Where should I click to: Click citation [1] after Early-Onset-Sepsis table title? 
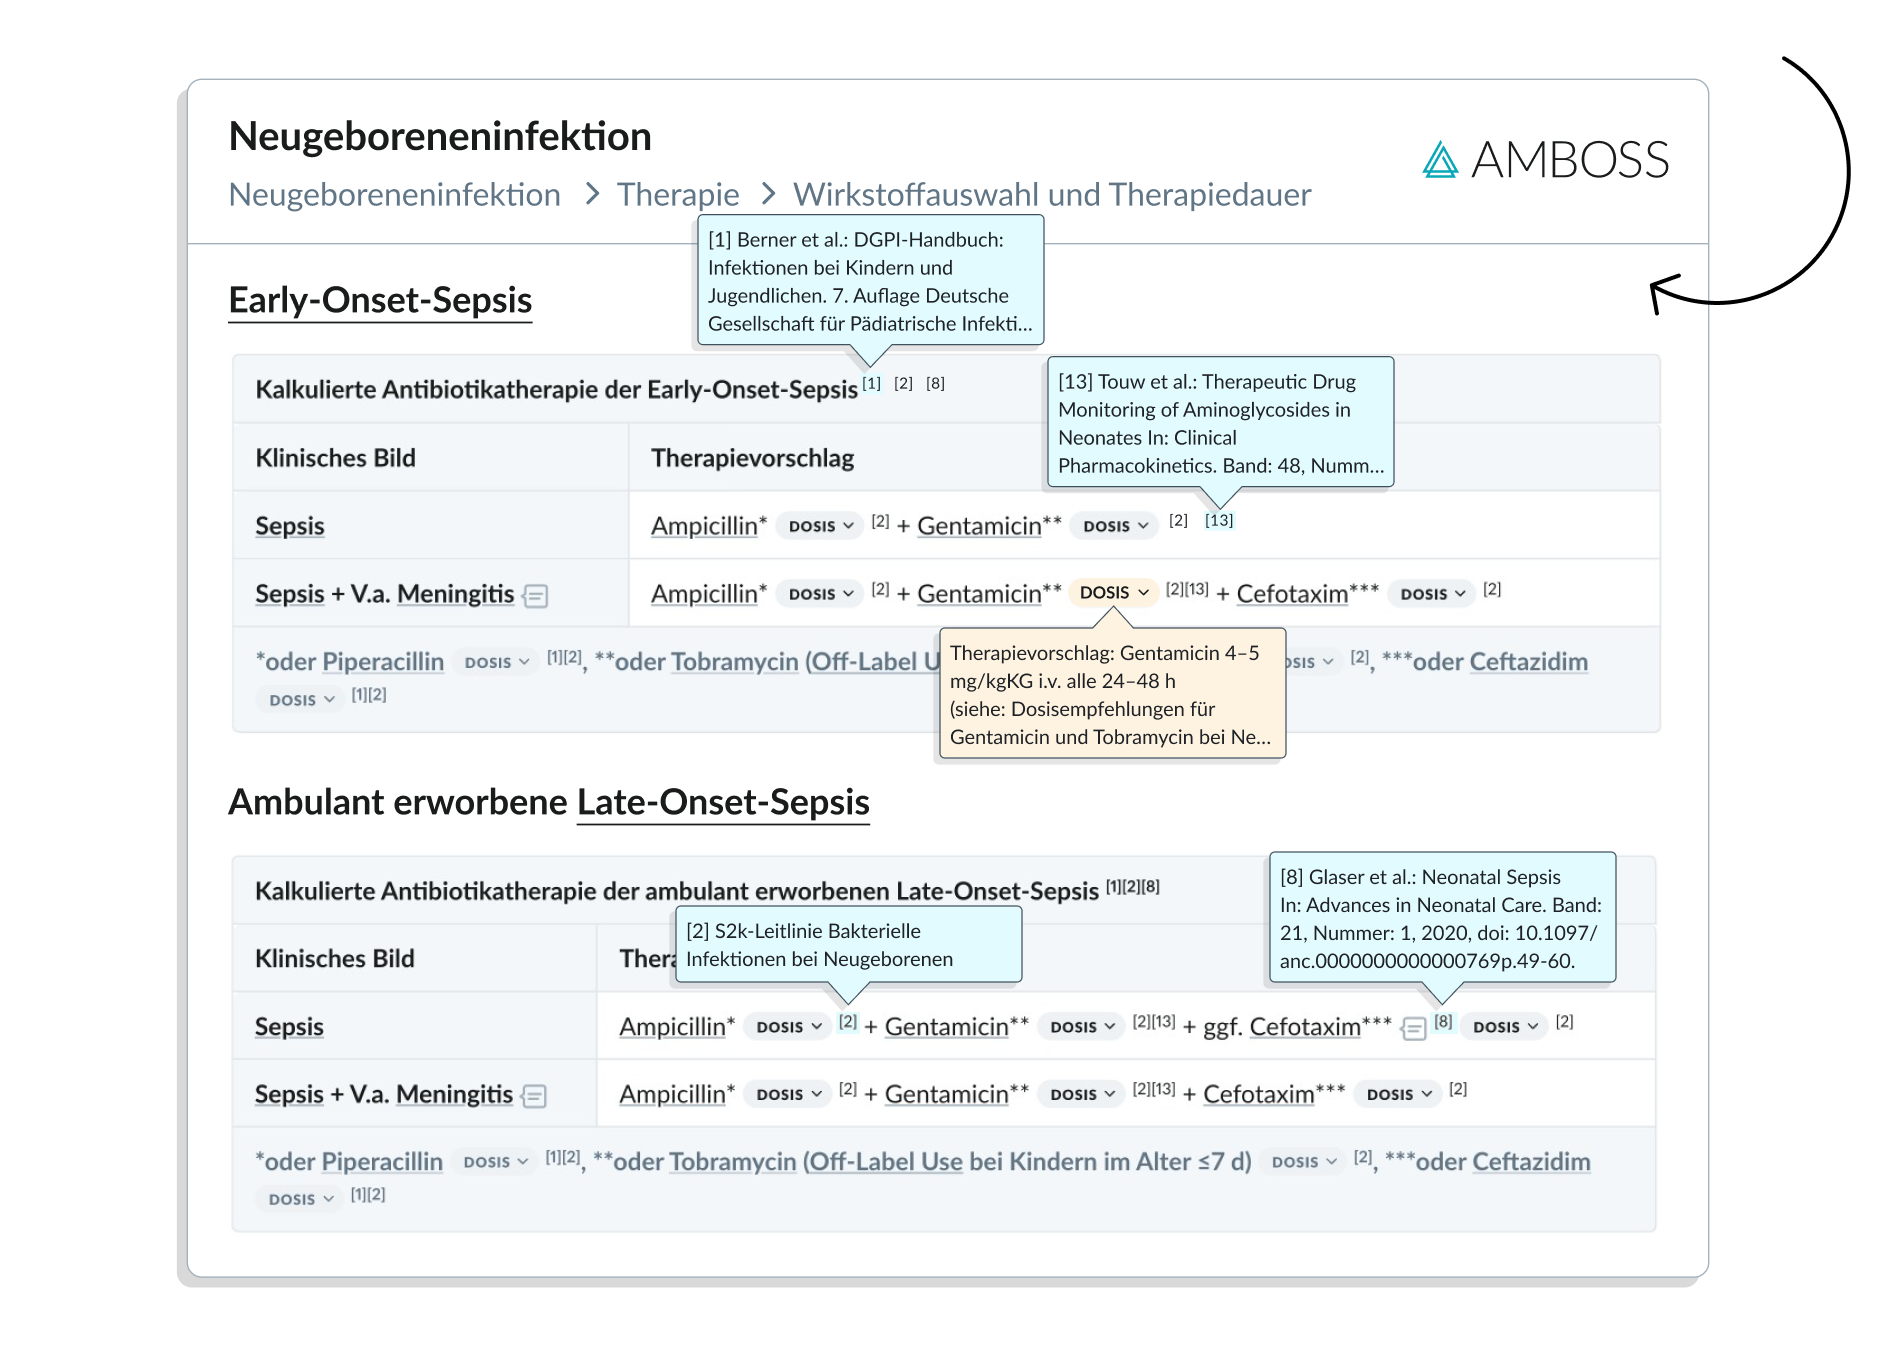[x=872, y=383]
